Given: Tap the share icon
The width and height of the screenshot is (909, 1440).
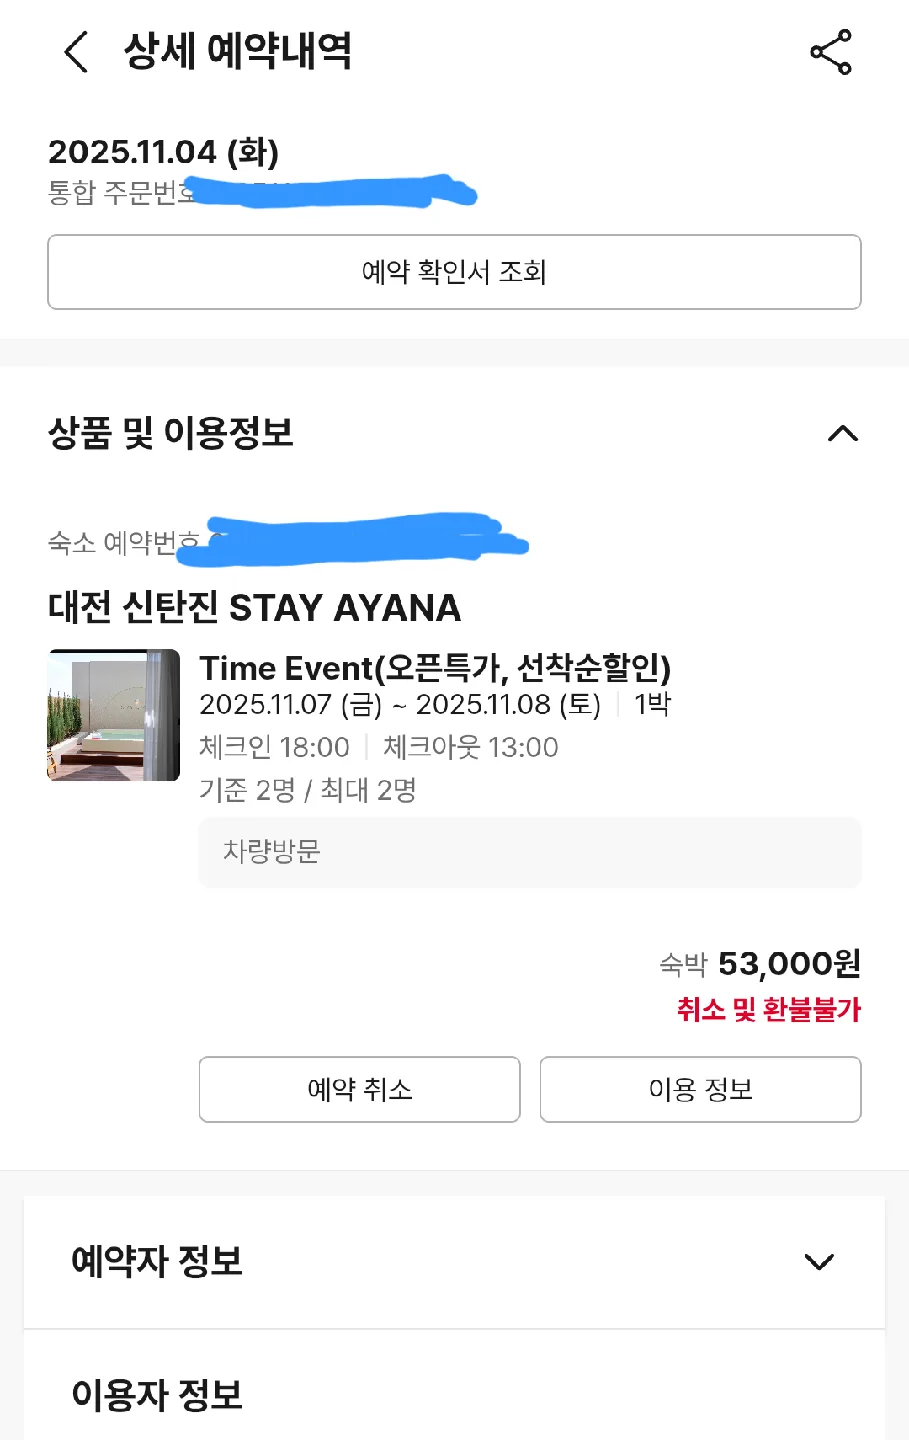Looking at the screenshot, I should (x=830, y=52).
